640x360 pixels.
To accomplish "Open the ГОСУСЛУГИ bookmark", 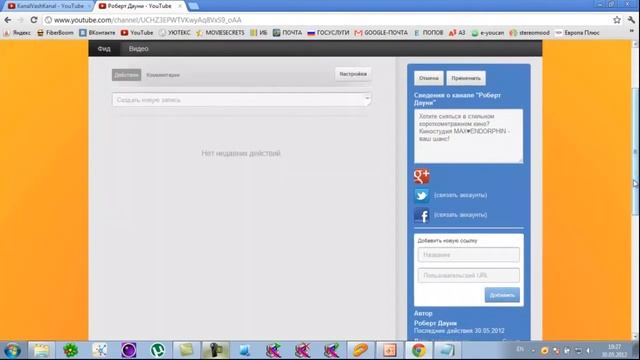I will [328, 33].
